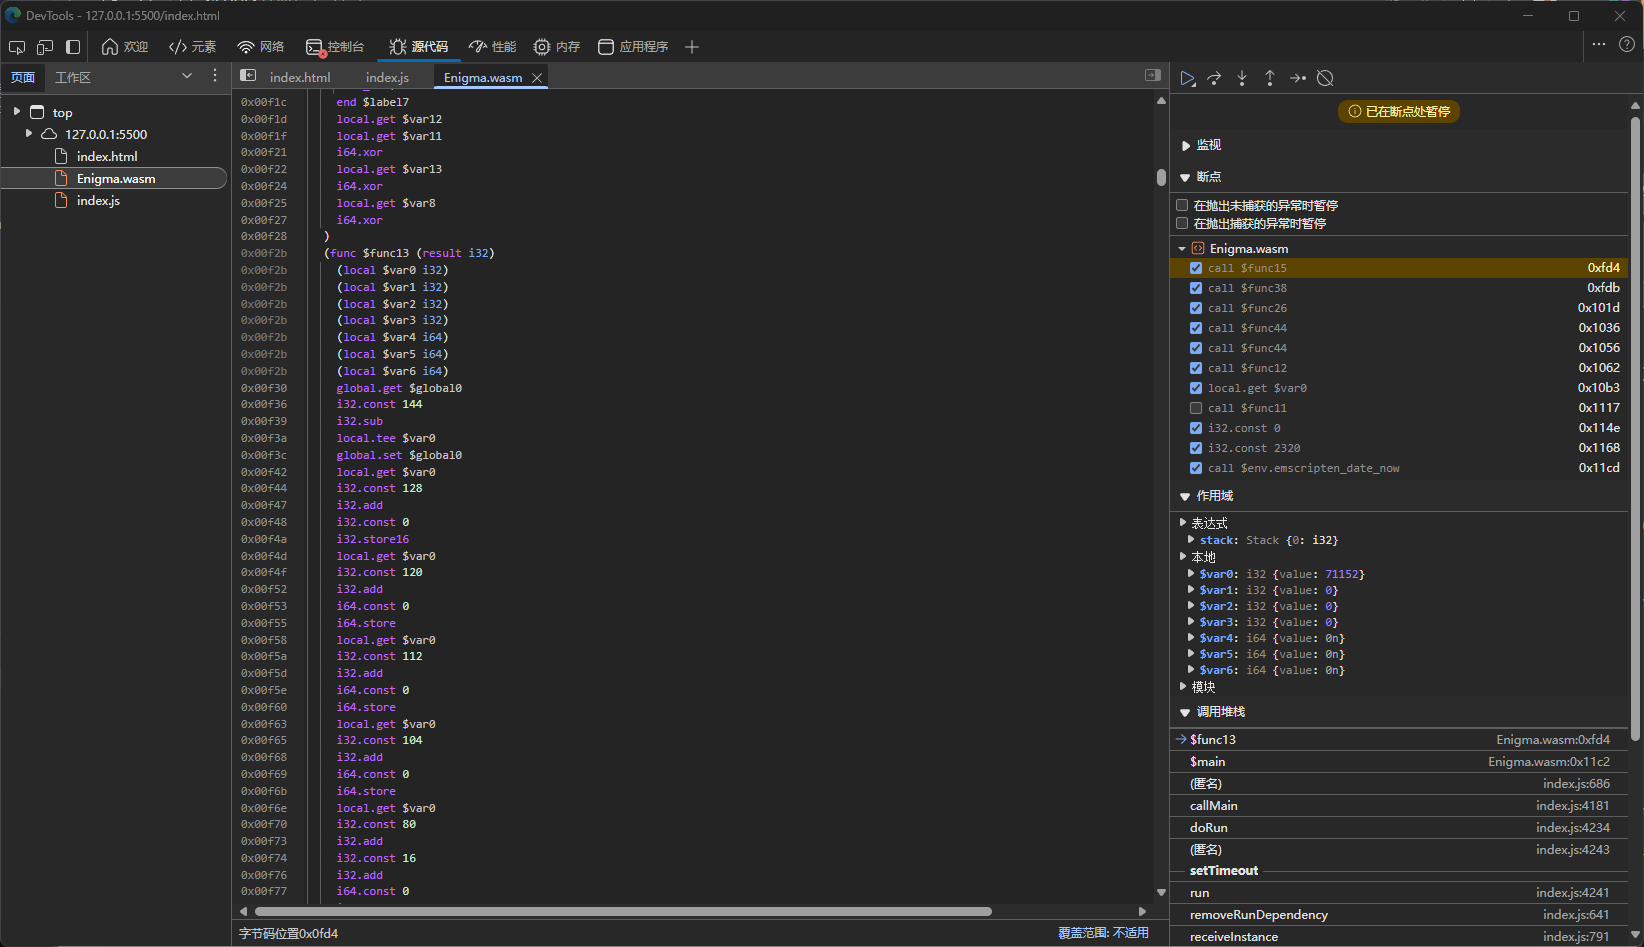
Task: Click code editor vertical scrollbar thumb
Action: pos(1161,177)
